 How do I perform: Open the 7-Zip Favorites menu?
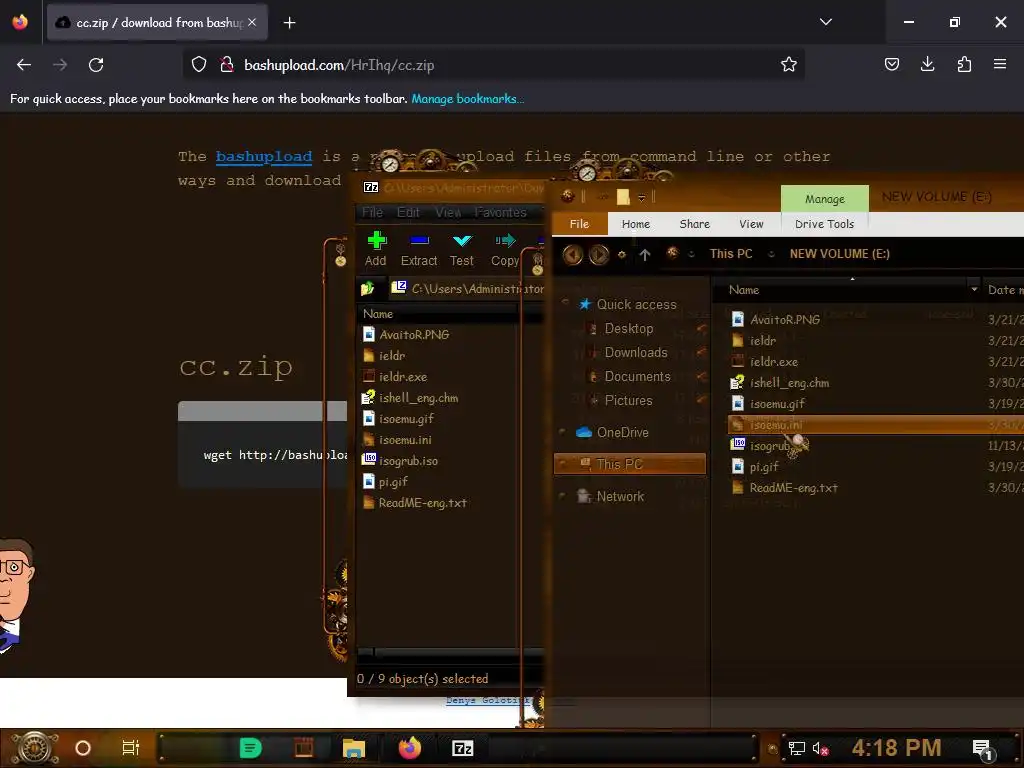pos(500,212)
